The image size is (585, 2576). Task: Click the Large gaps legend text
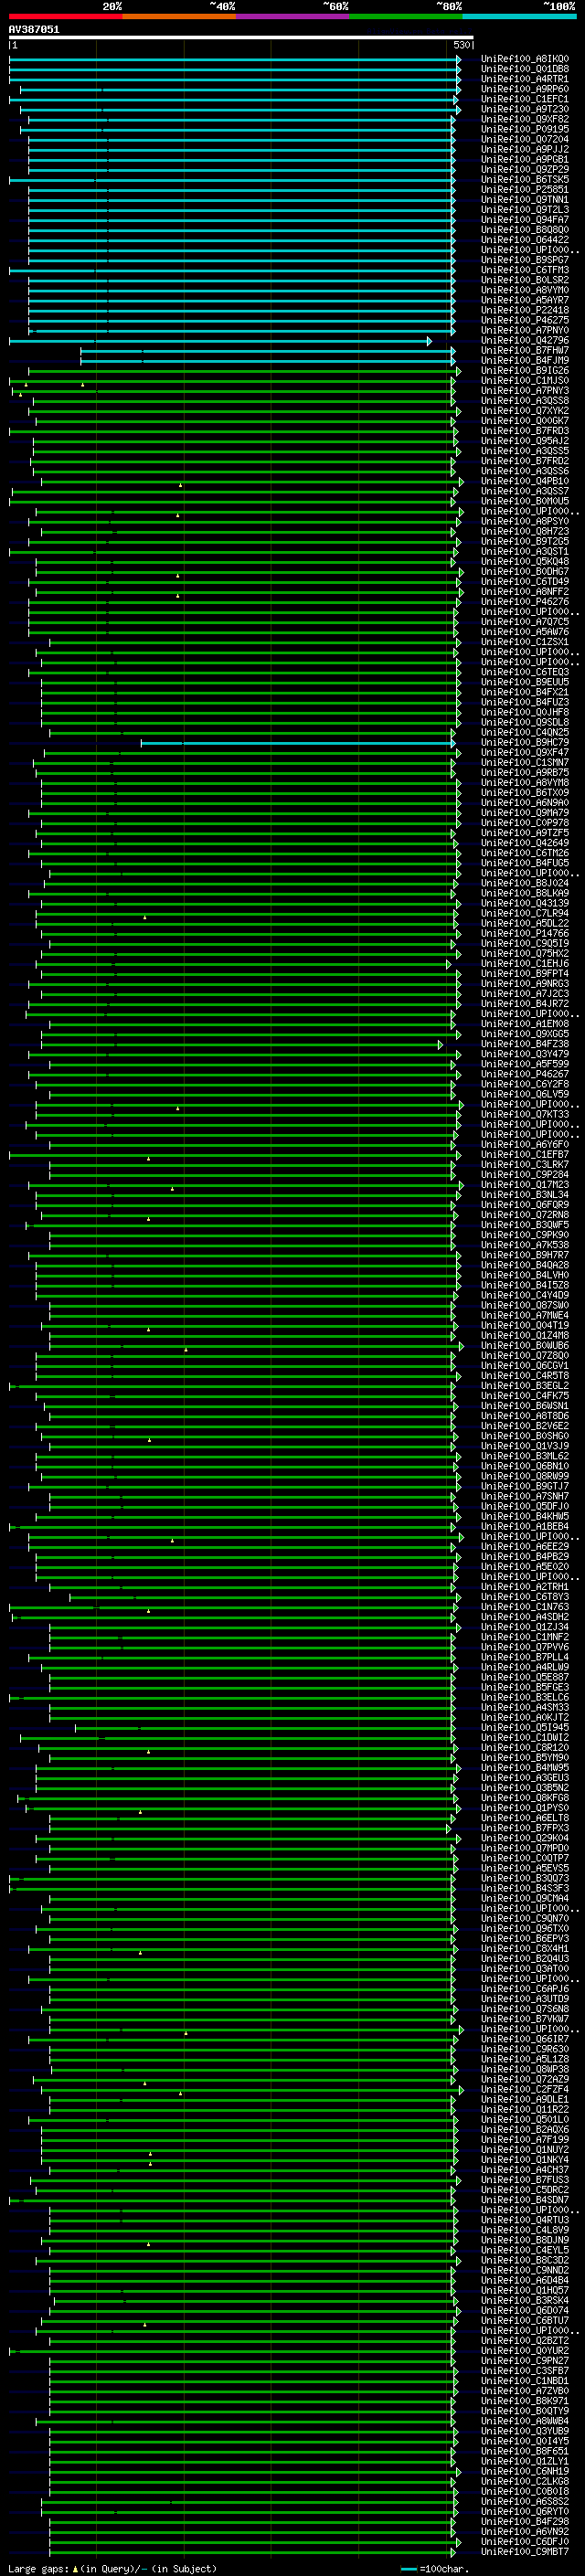(112, 2569)
